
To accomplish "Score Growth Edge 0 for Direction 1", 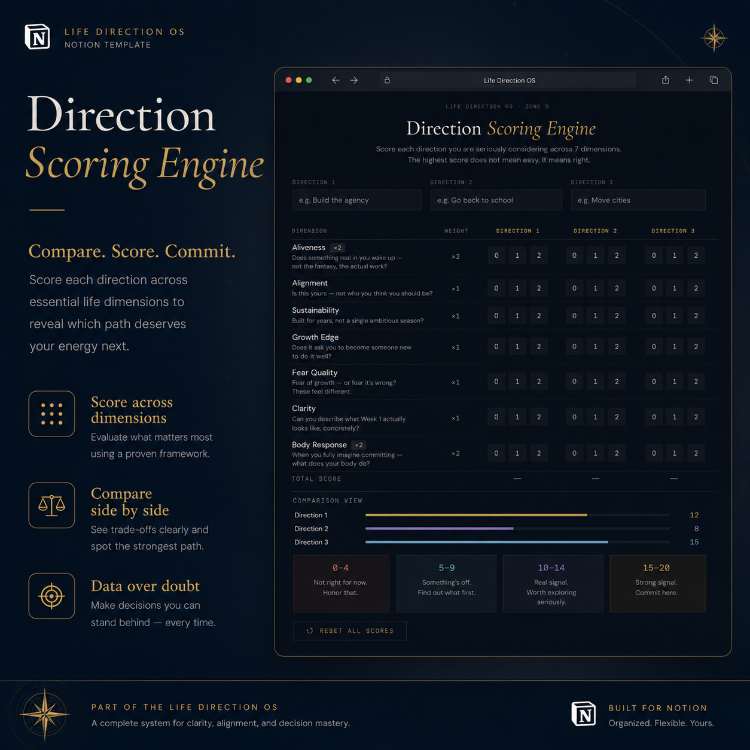I will pyautogui.click(x=496, y=346).
